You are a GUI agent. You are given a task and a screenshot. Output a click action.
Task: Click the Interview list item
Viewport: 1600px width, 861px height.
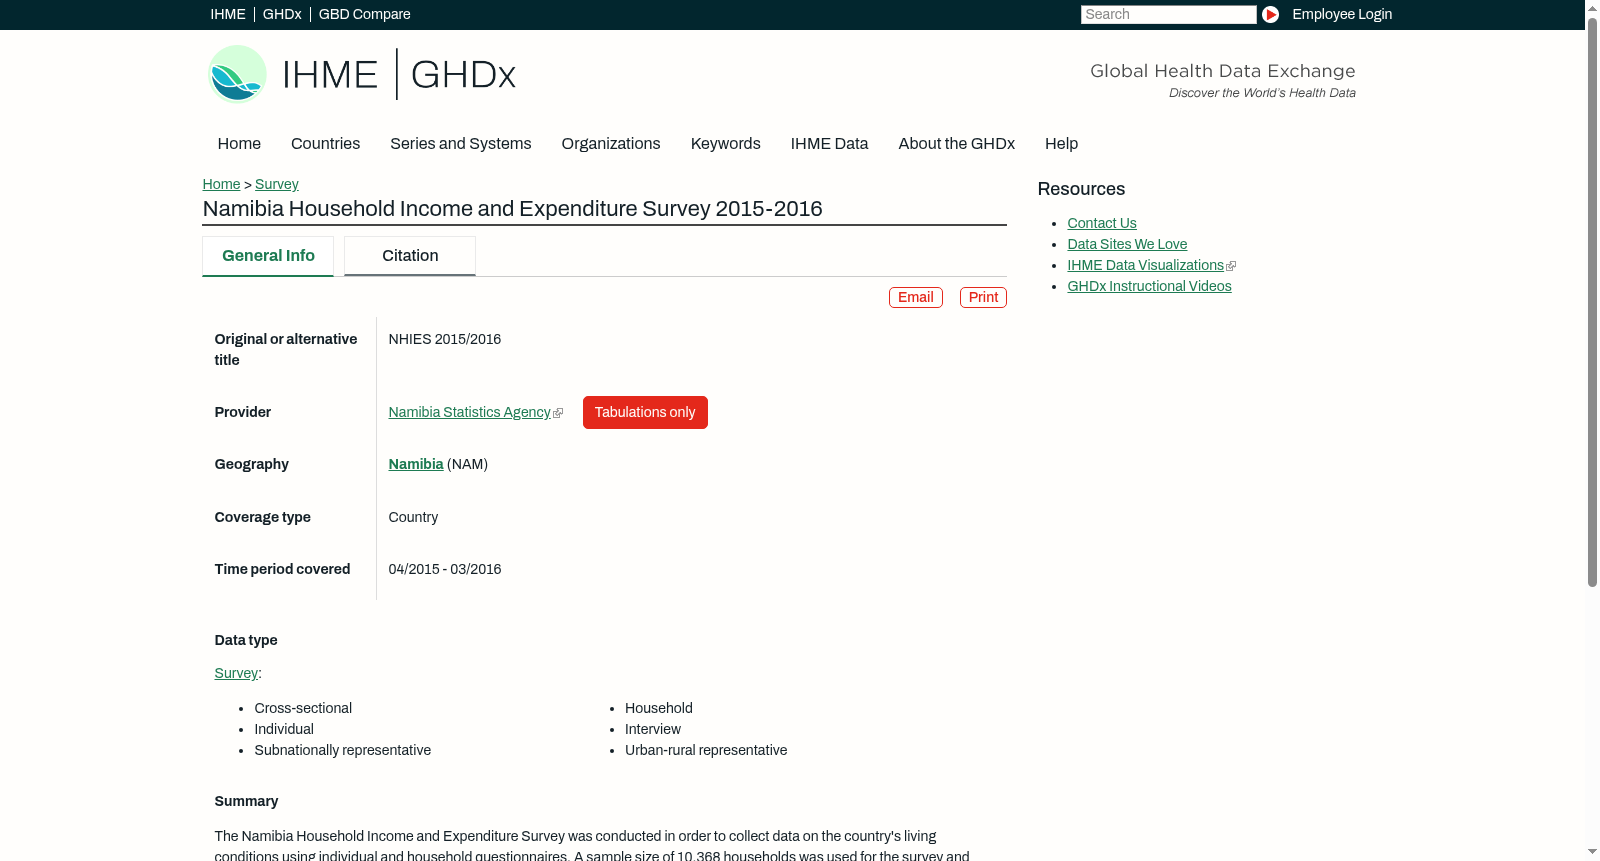tap(653, 729)
